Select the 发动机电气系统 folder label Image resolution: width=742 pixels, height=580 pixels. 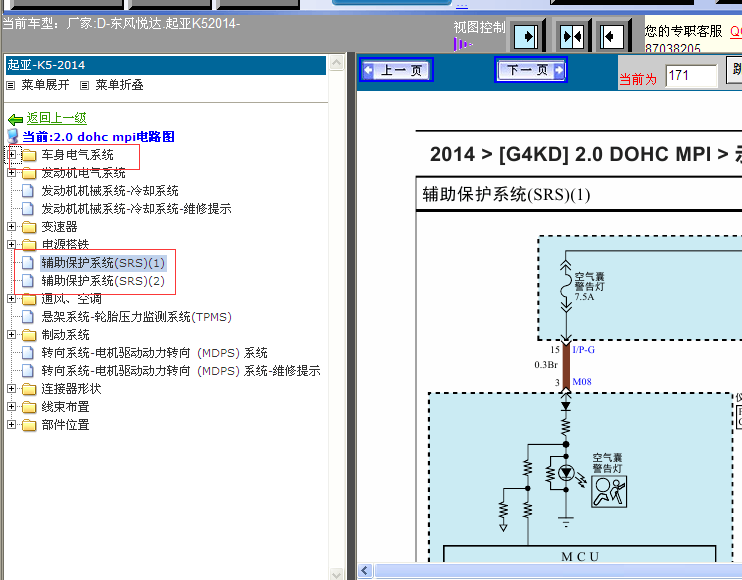[83, 173]
